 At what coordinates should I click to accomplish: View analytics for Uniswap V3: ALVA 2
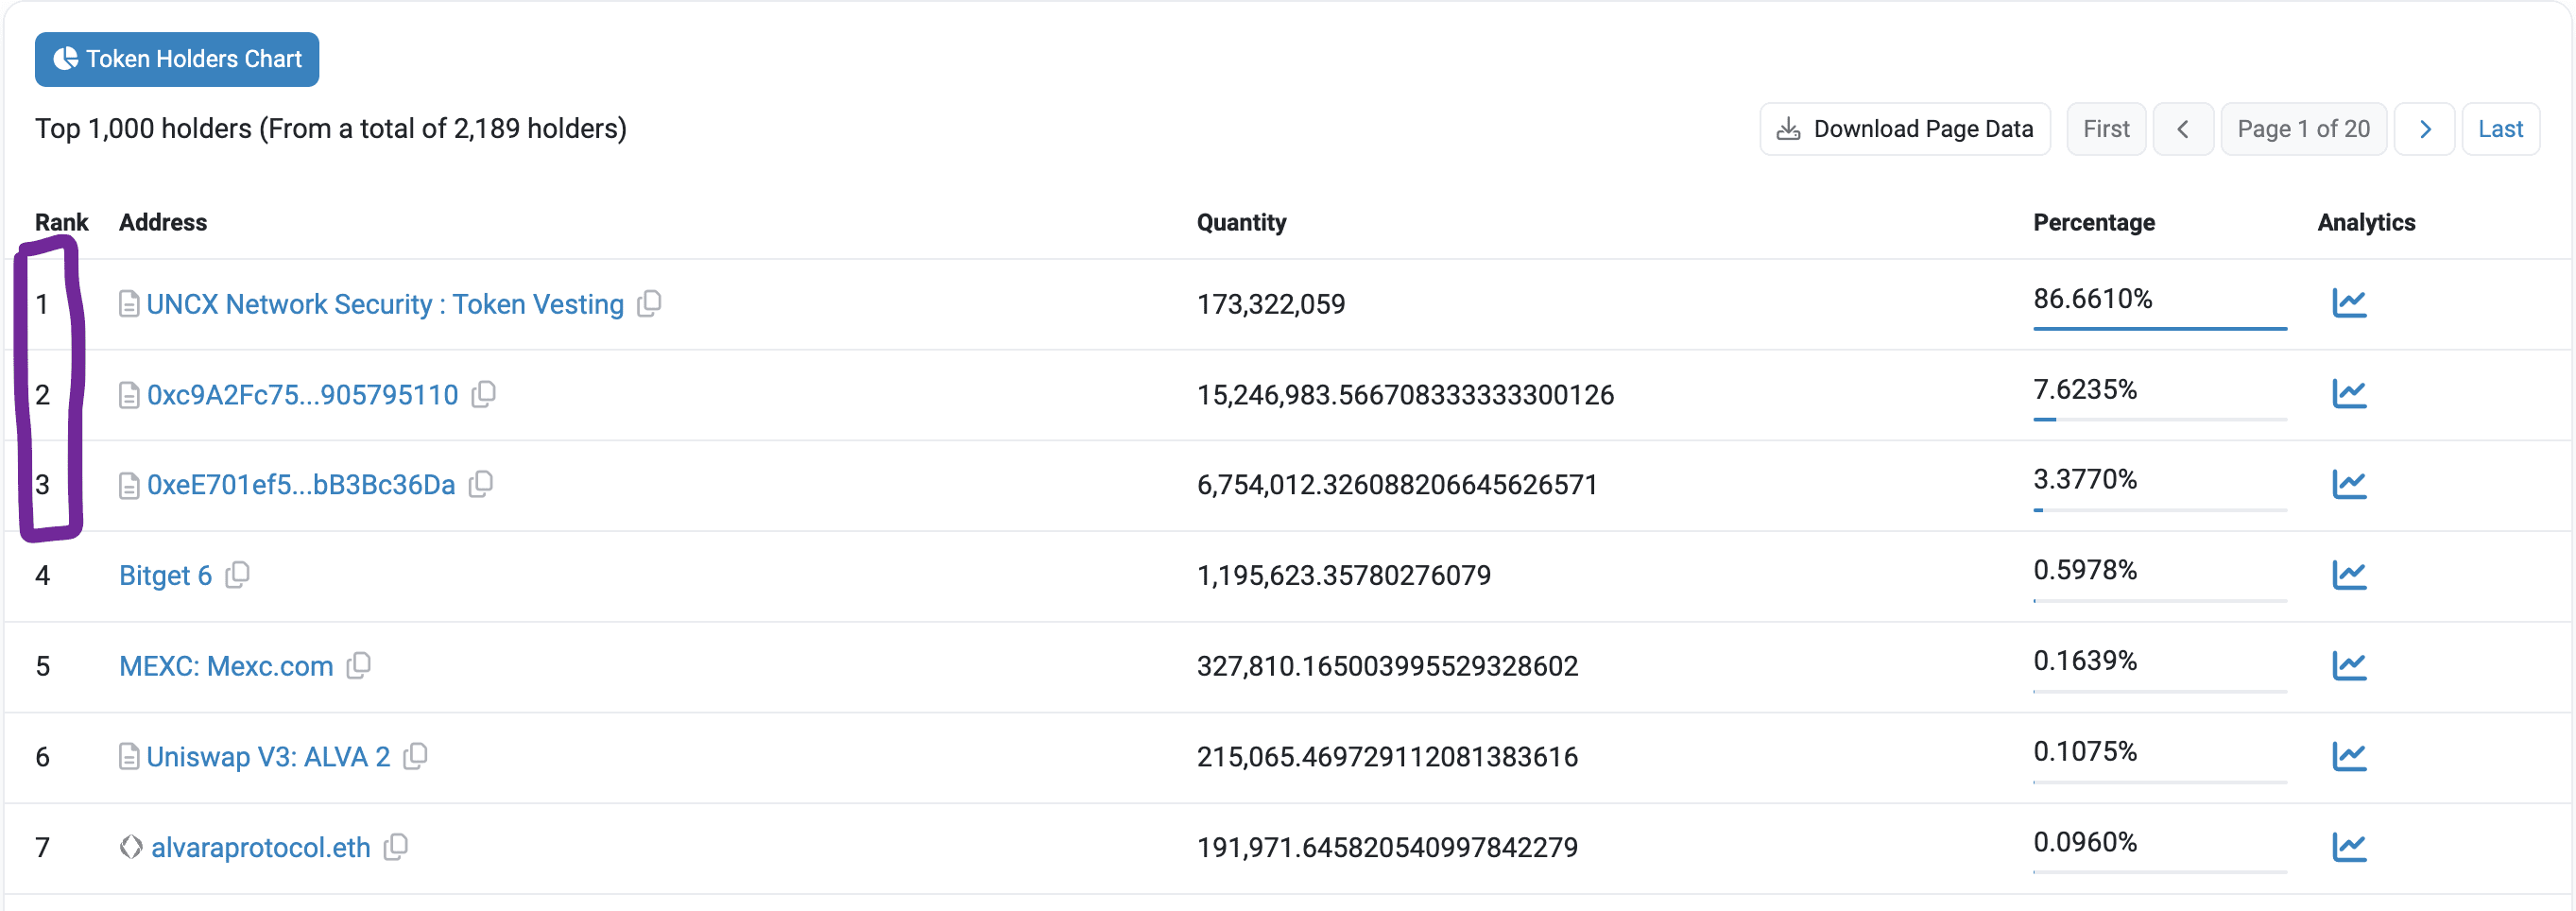pos(2348,756)
